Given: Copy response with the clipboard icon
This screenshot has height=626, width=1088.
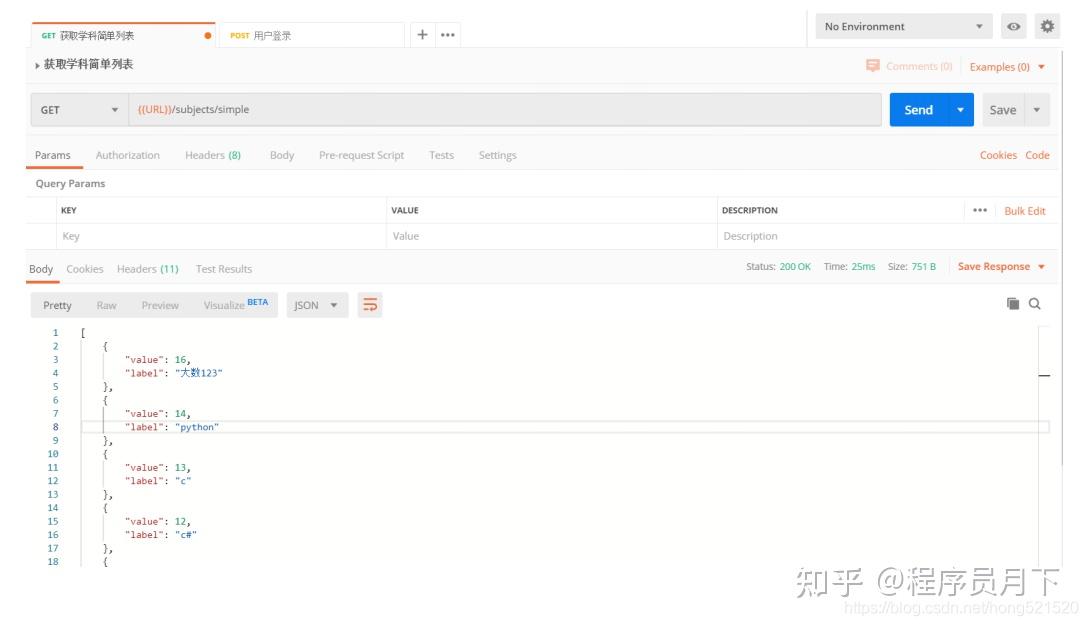Looking at the screenshot, I should click(1012, 303).
